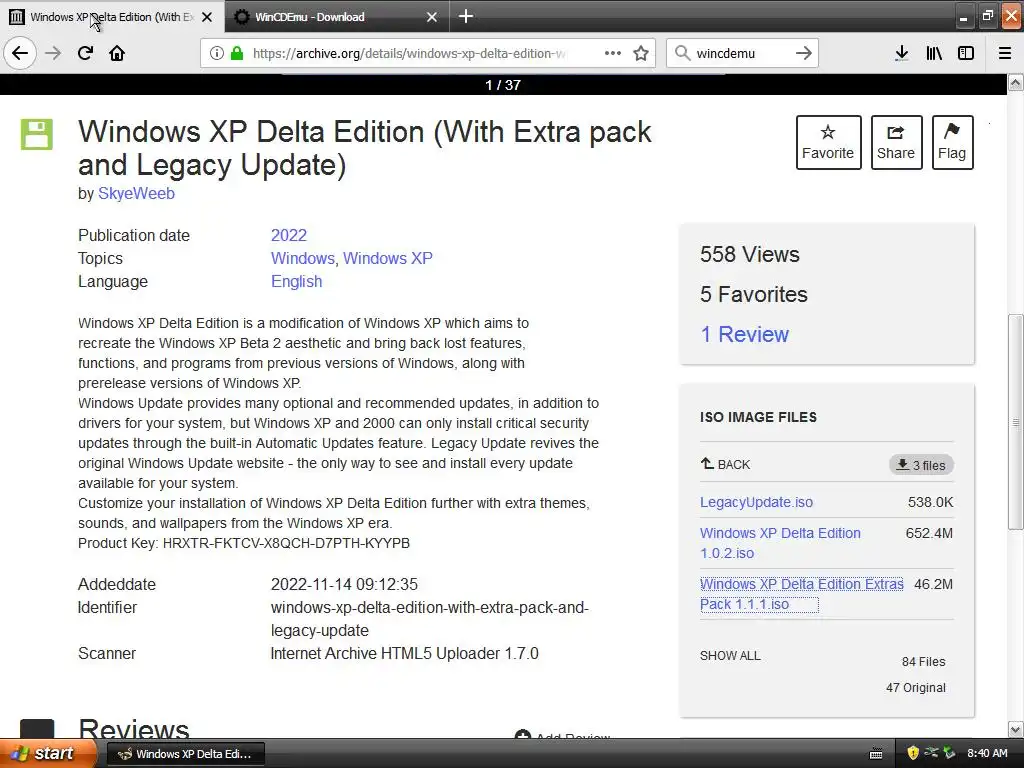The image size is (1024, 768).
Task: Close the WinCDEmu Download tab
Action: click(432, 17)
